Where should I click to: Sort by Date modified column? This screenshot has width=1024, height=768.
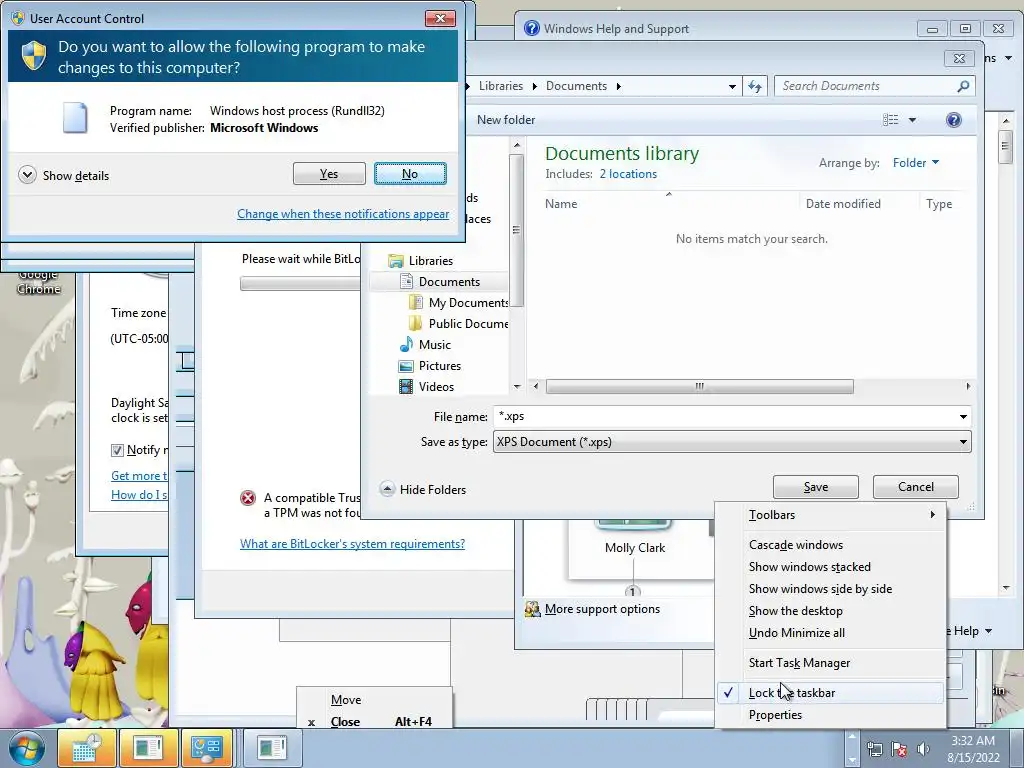click(843, 204)
